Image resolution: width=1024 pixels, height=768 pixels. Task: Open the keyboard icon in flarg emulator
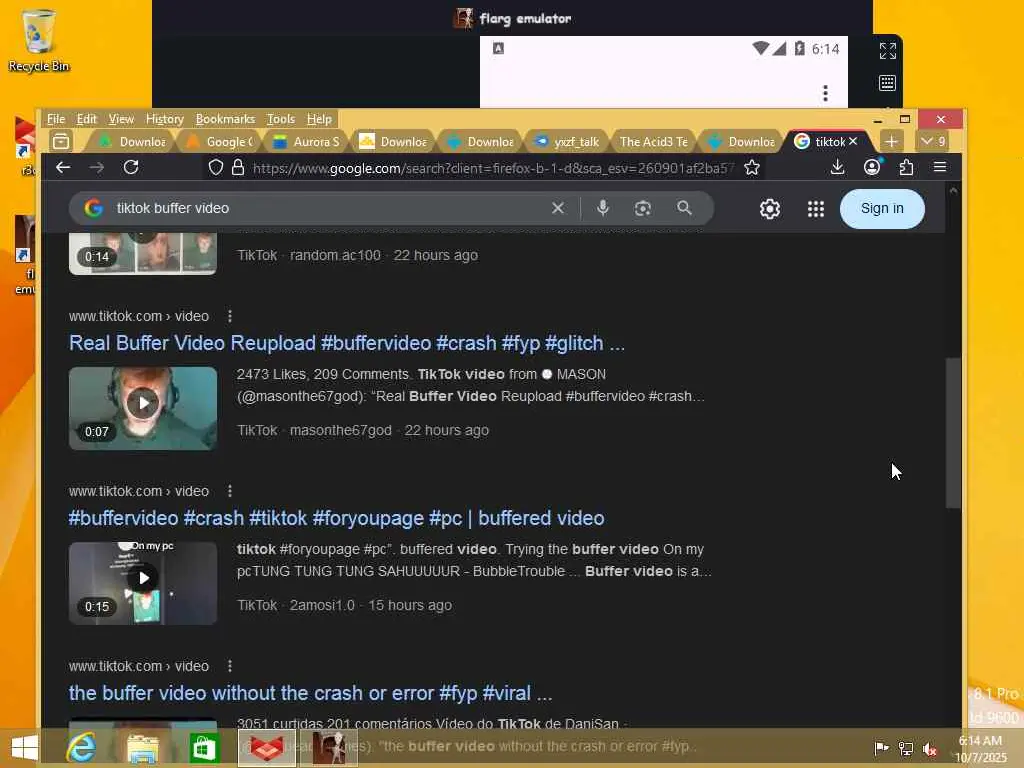click(888, 83)
